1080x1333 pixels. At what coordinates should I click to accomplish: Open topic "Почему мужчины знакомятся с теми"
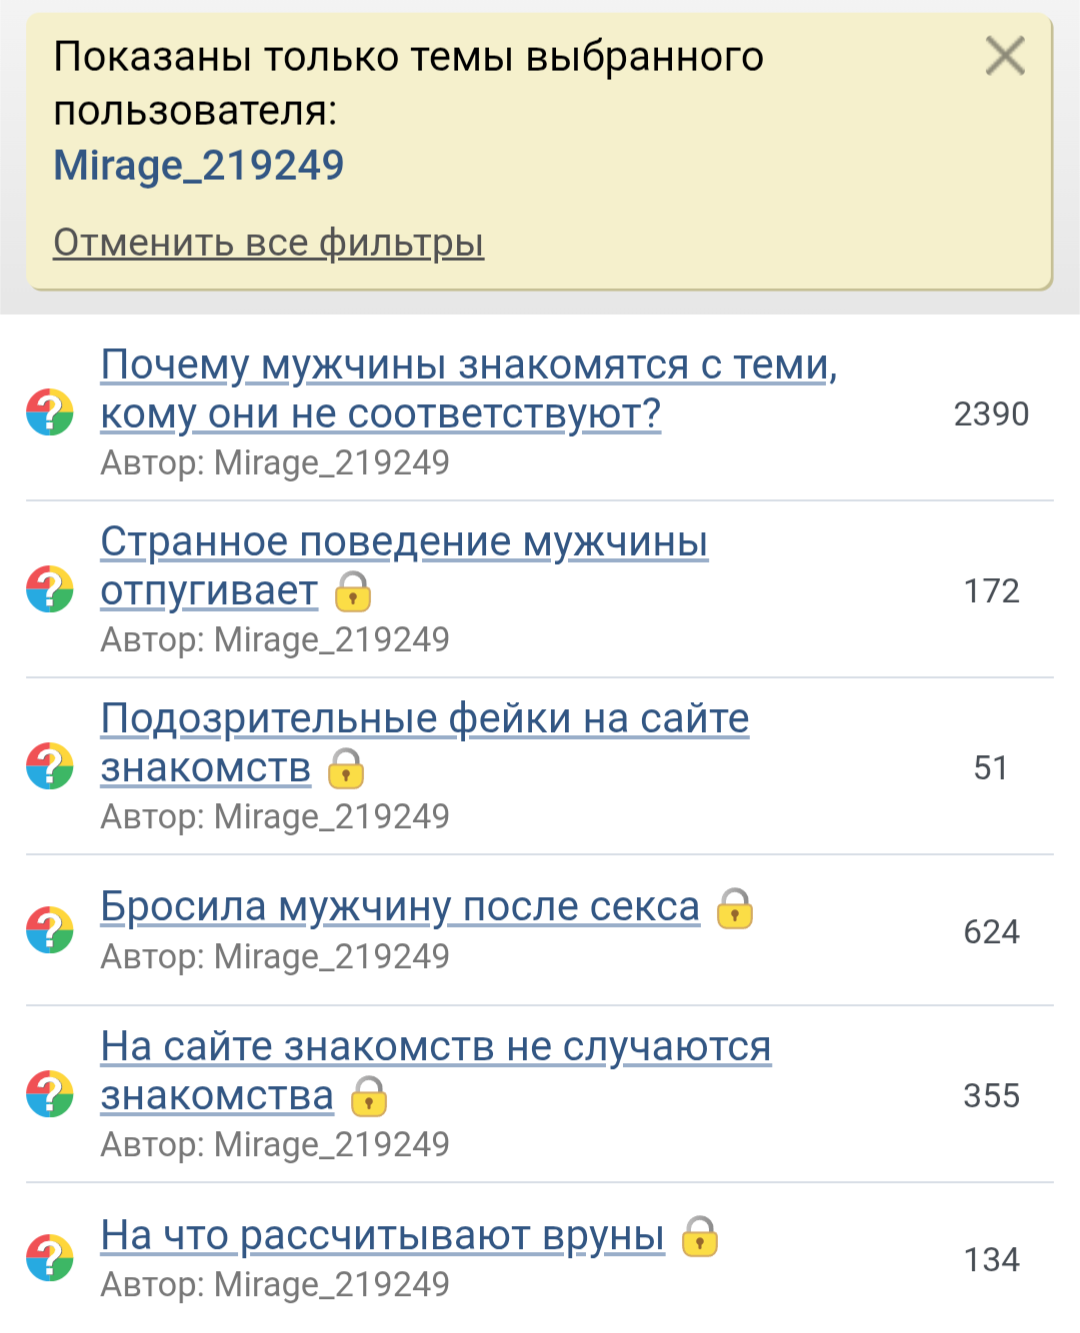468,366
